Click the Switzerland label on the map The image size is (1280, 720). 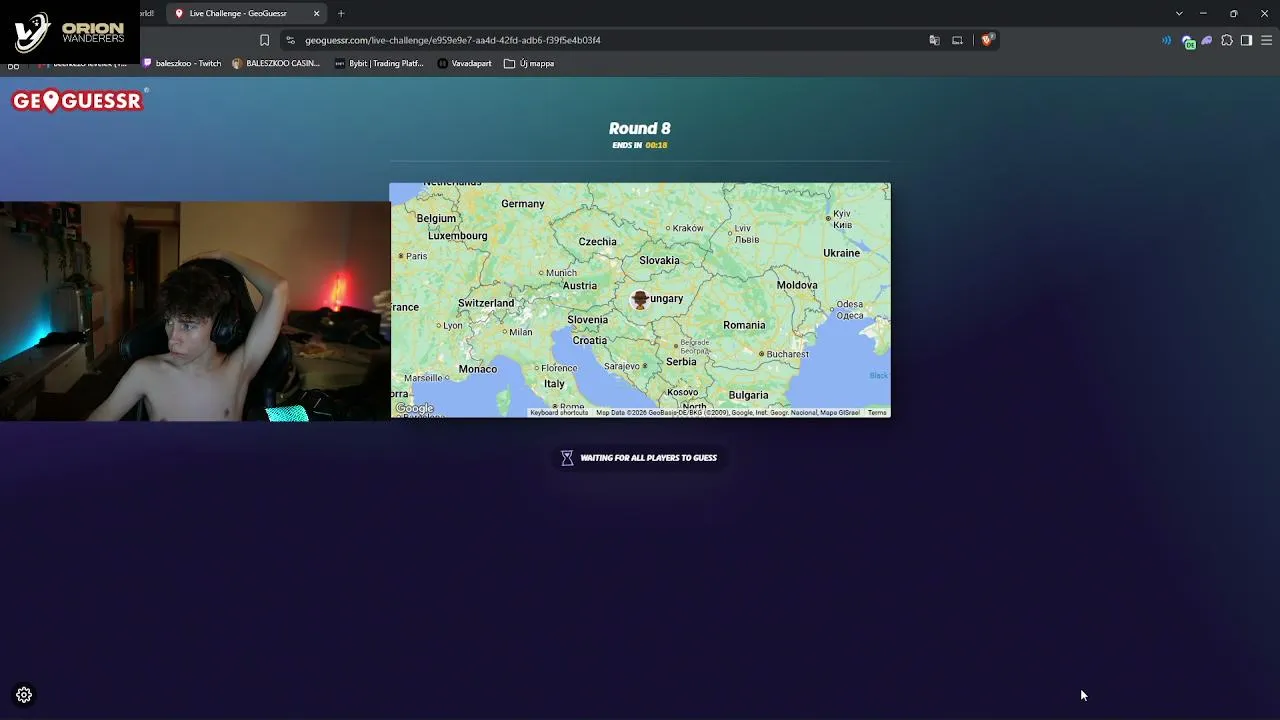click(486, 303)
